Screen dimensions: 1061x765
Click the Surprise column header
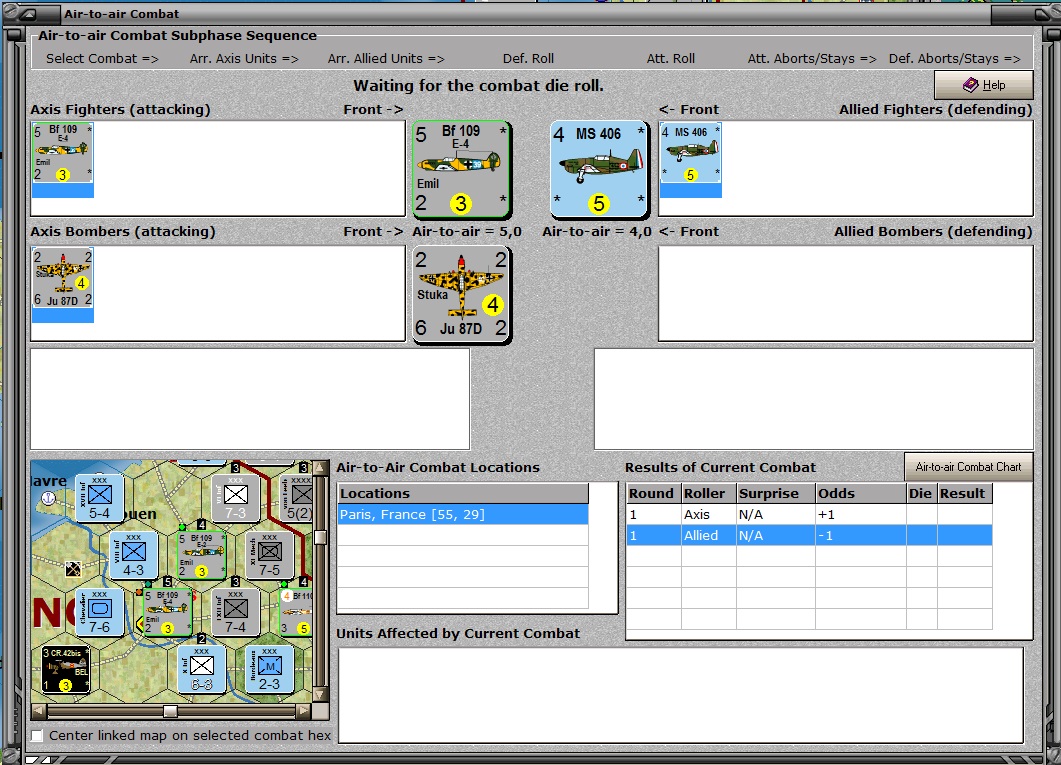tap(775, 493)
